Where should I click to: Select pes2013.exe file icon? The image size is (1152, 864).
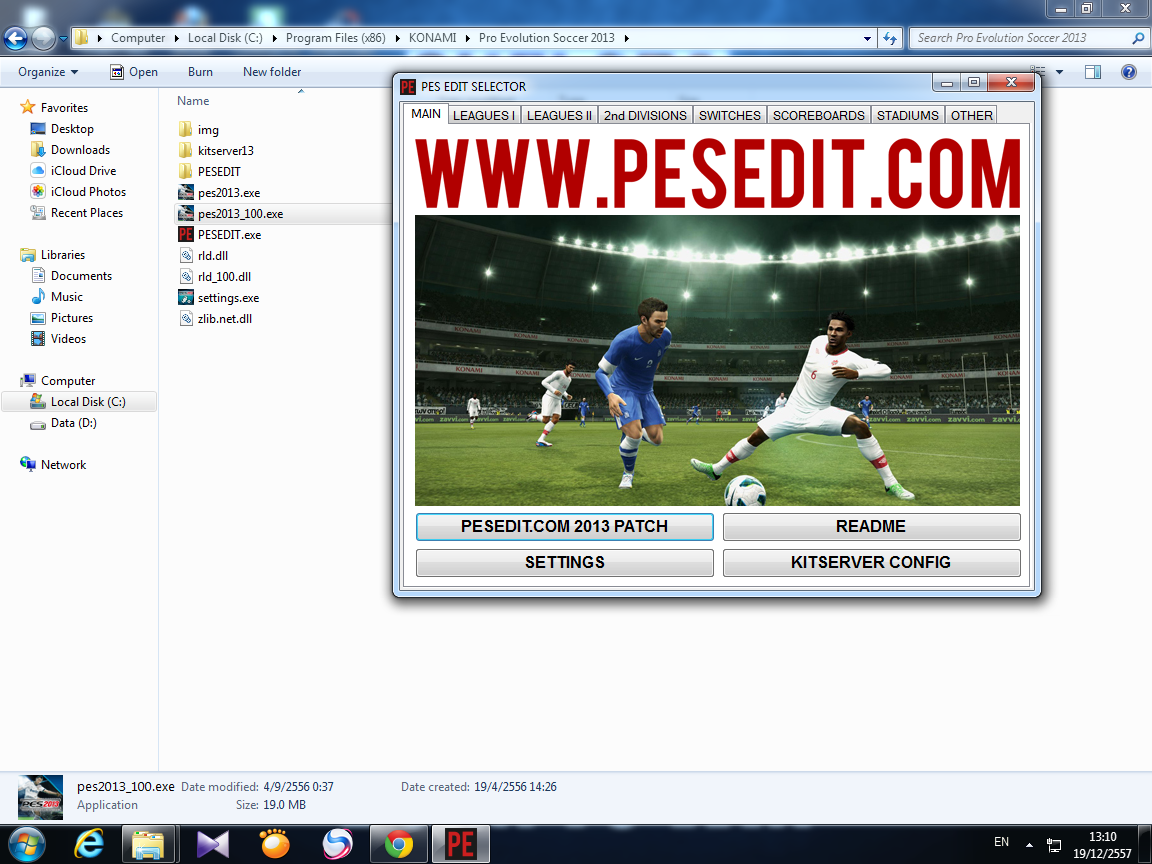pyautogui.click(x=185, y=192)
